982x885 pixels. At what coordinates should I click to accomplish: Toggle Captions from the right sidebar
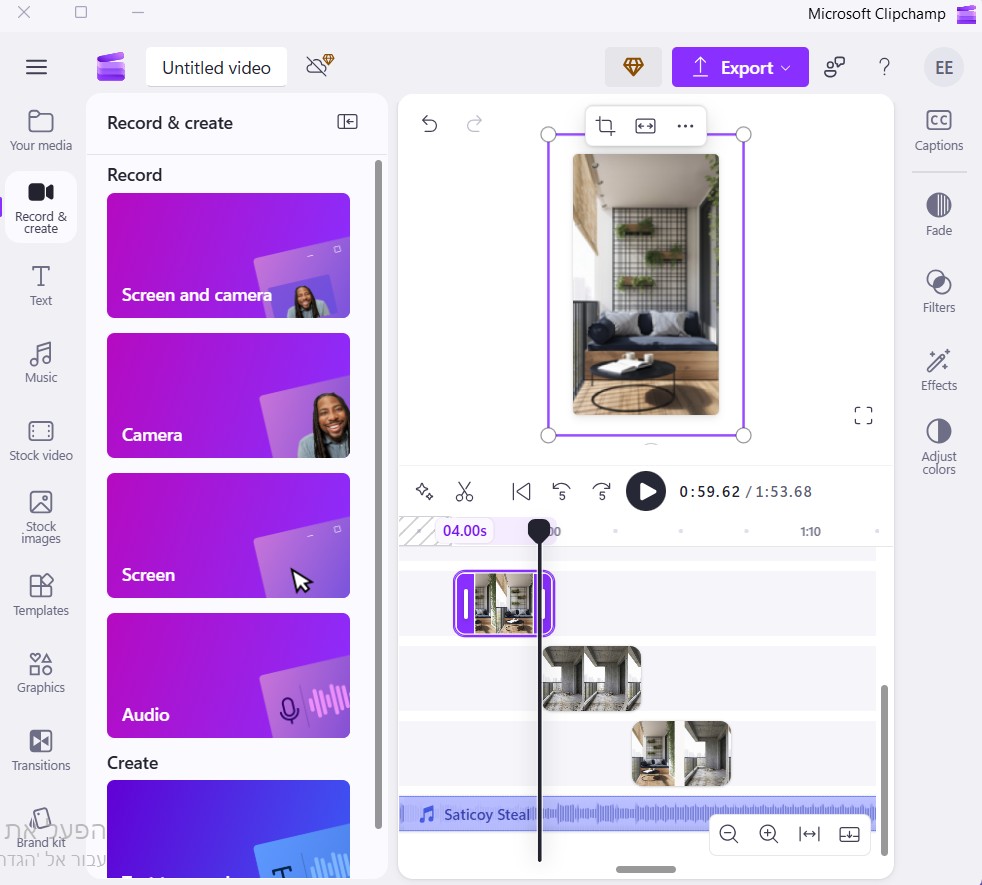(x=938, y=130)
